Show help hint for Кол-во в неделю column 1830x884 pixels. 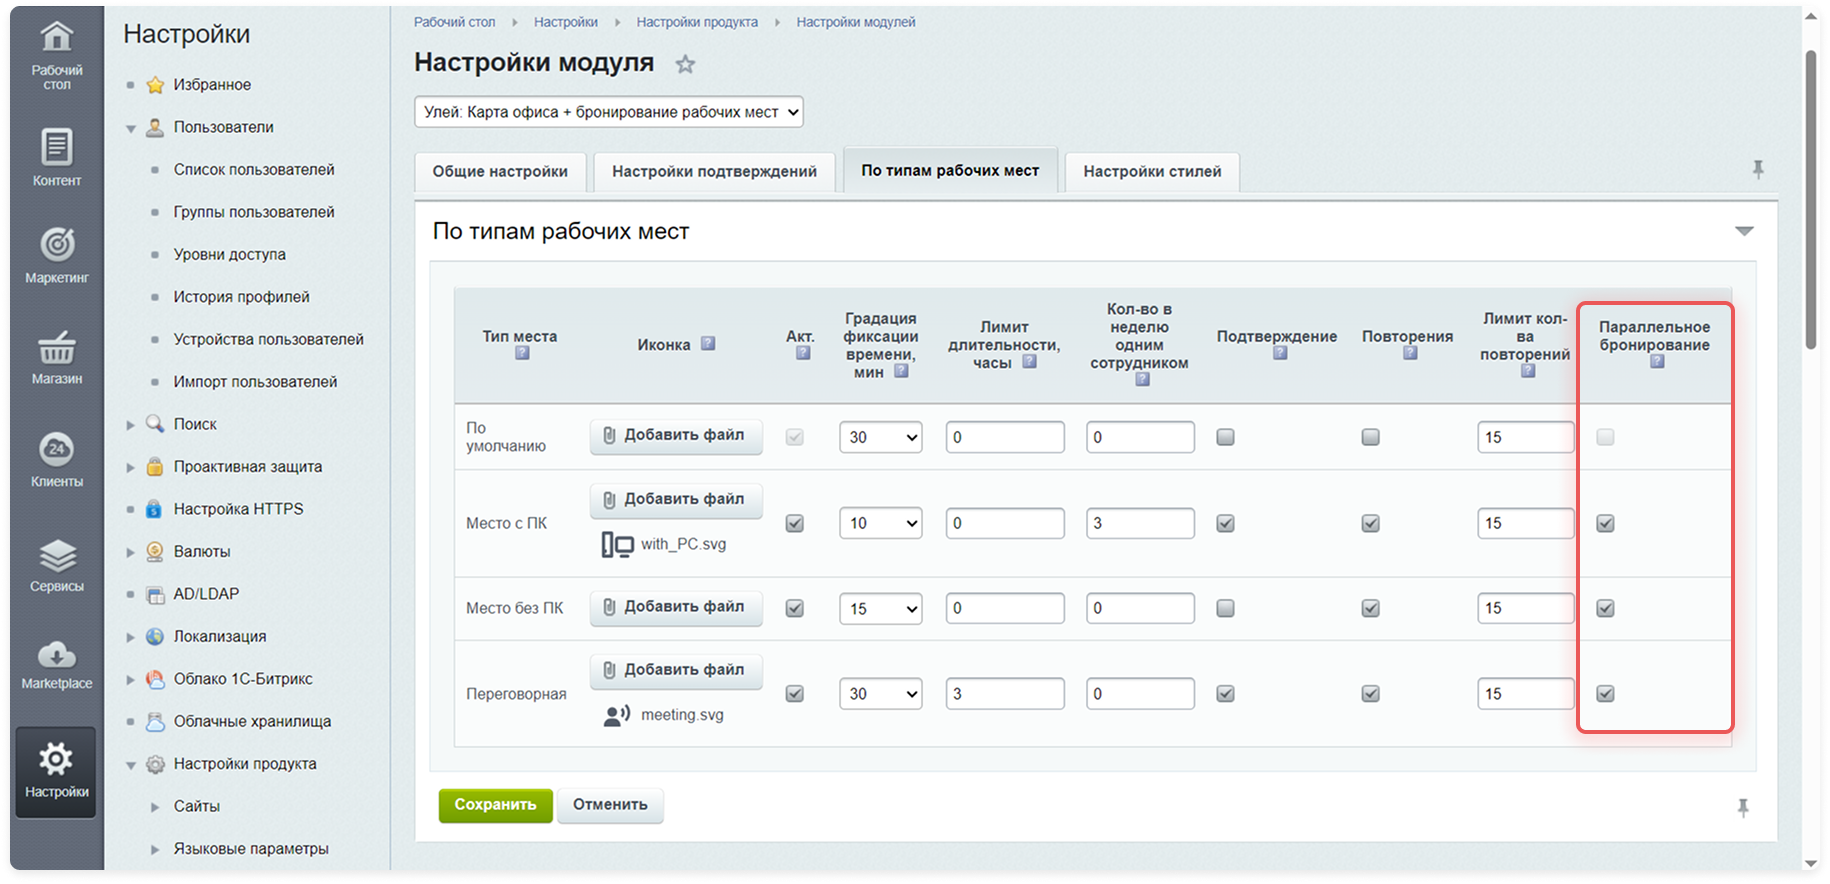click(1142, 380)
